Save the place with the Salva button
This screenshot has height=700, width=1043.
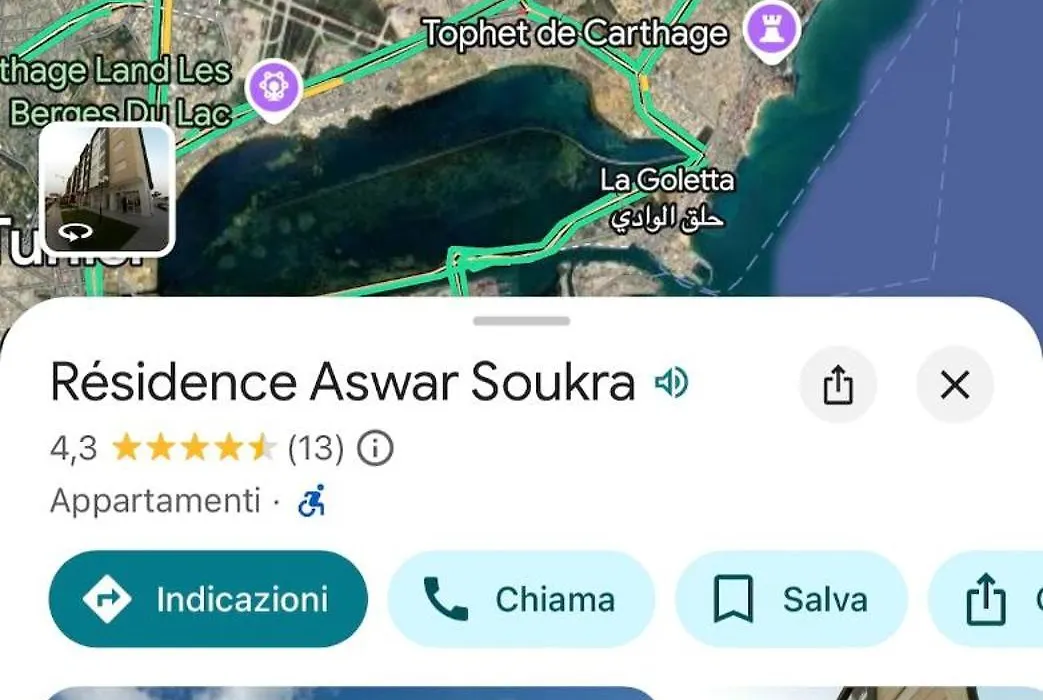coord(792,599)
